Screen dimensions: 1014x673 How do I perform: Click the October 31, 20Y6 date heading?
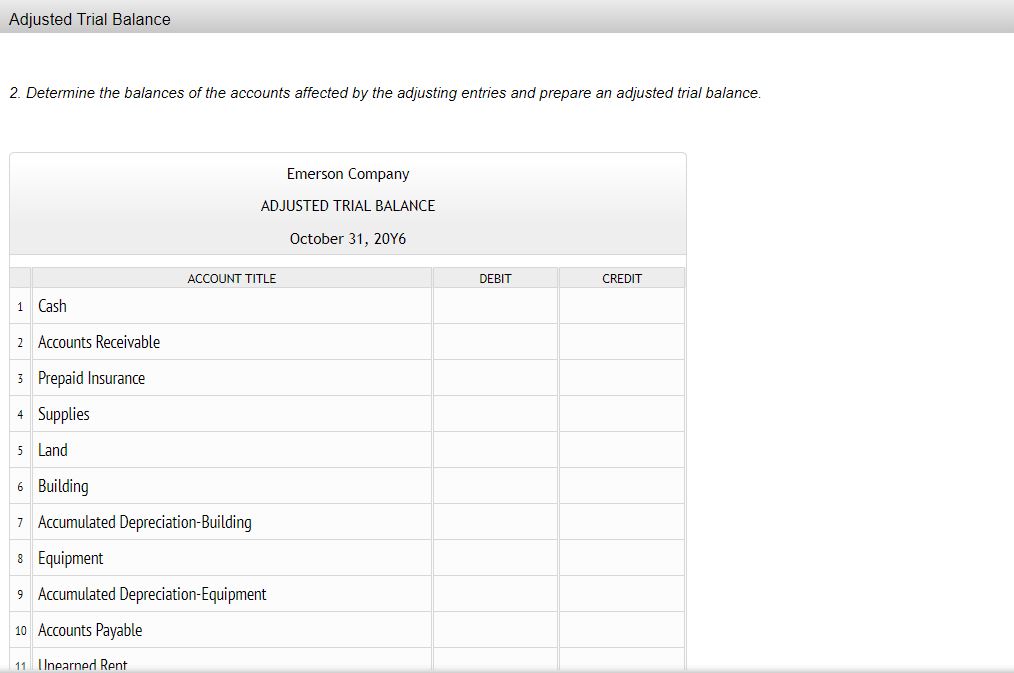(x=347, y=238)
